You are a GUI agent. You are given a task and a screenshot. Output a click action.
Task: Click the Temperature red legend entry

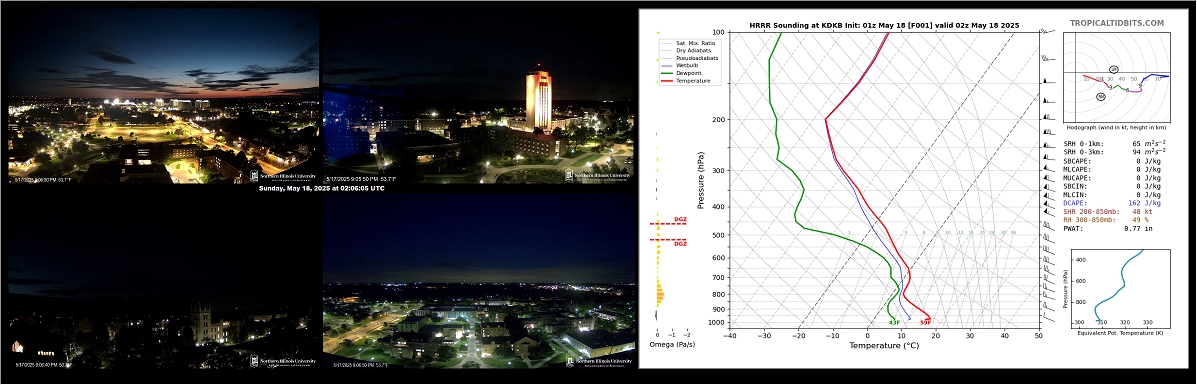pyautogui.click(x=686, y=80)
